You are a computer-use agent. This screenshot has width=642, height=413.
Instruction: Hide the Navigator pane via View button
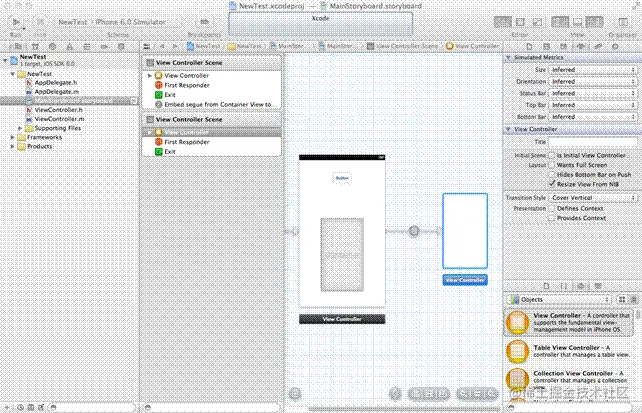tap(560, 22)
